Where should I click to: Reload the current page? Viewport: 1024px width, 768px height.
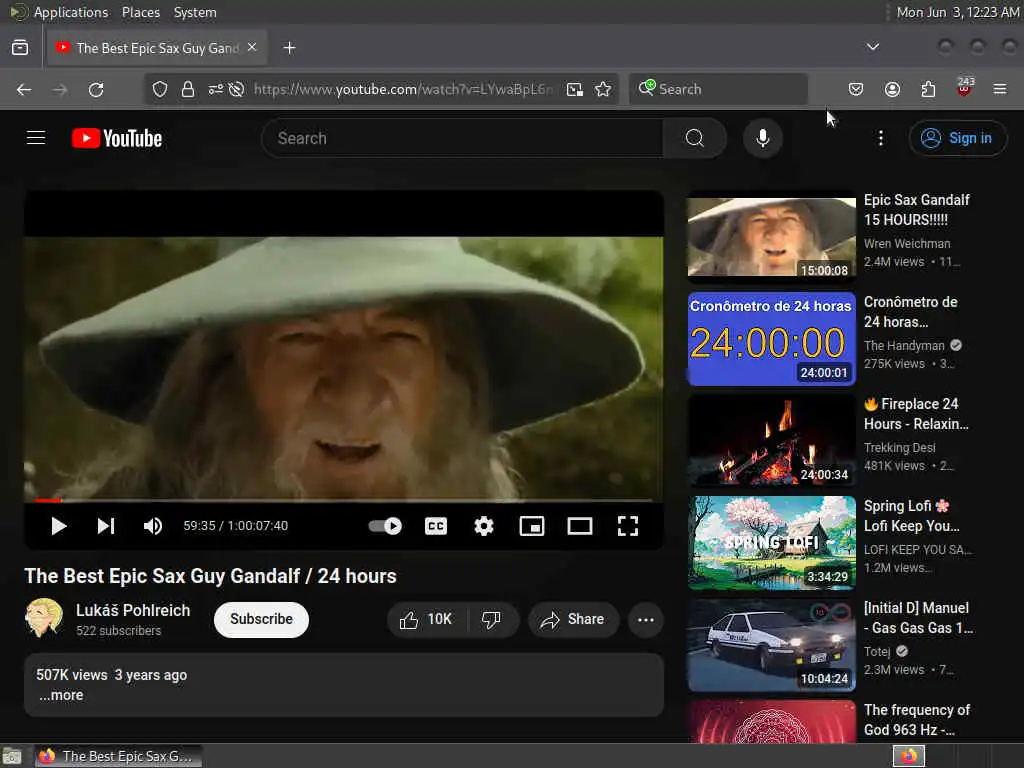96,89
